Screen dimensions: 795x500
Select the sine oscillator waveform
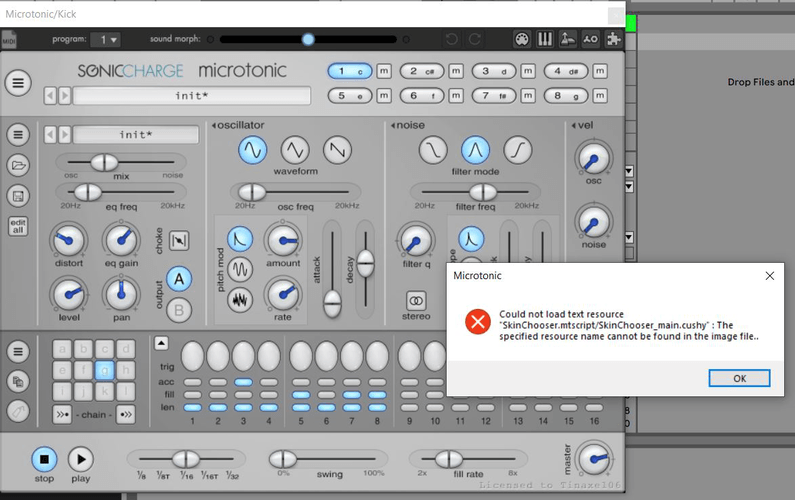click(x=252, y=150)
